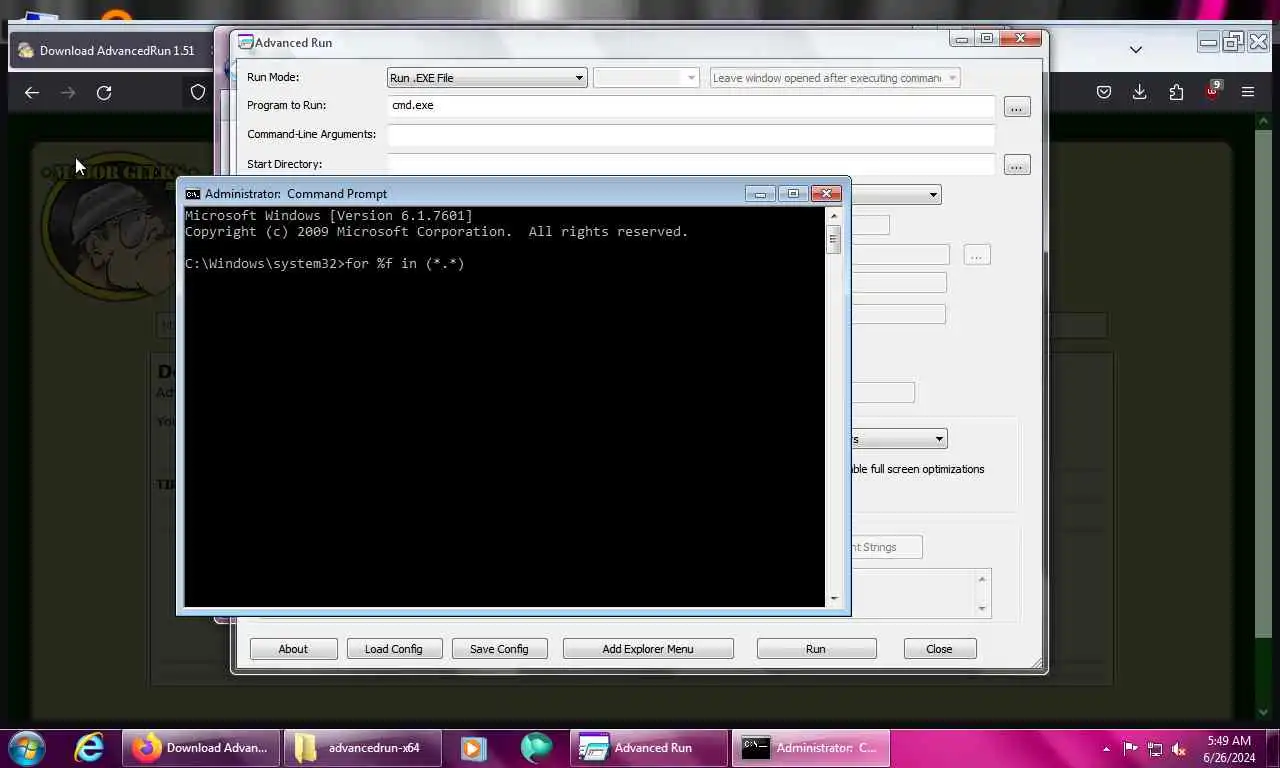The image size is (1280, 768).
Task: Switch to Advanced Run taskbar button
Action: [x=650, y=748]
